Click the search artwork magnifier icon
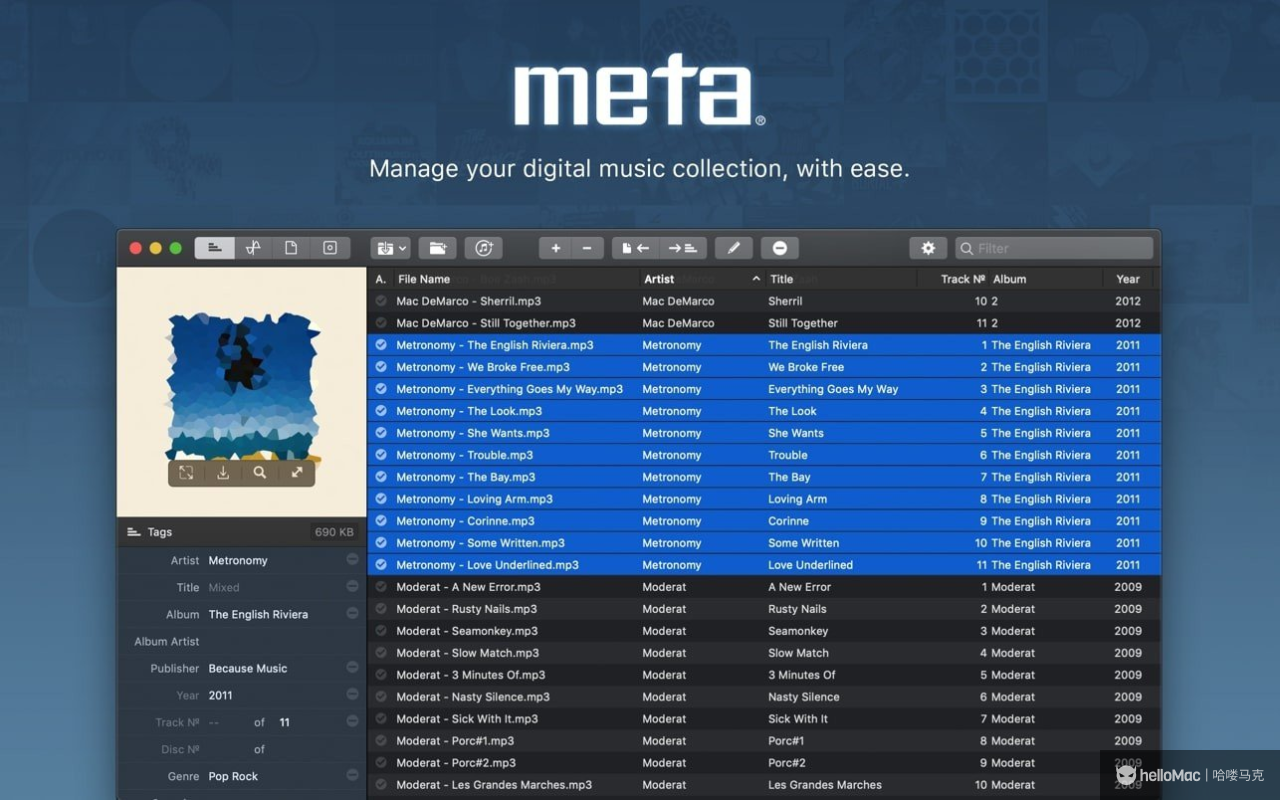This screenshot has height=800, width=1280. 260,473
